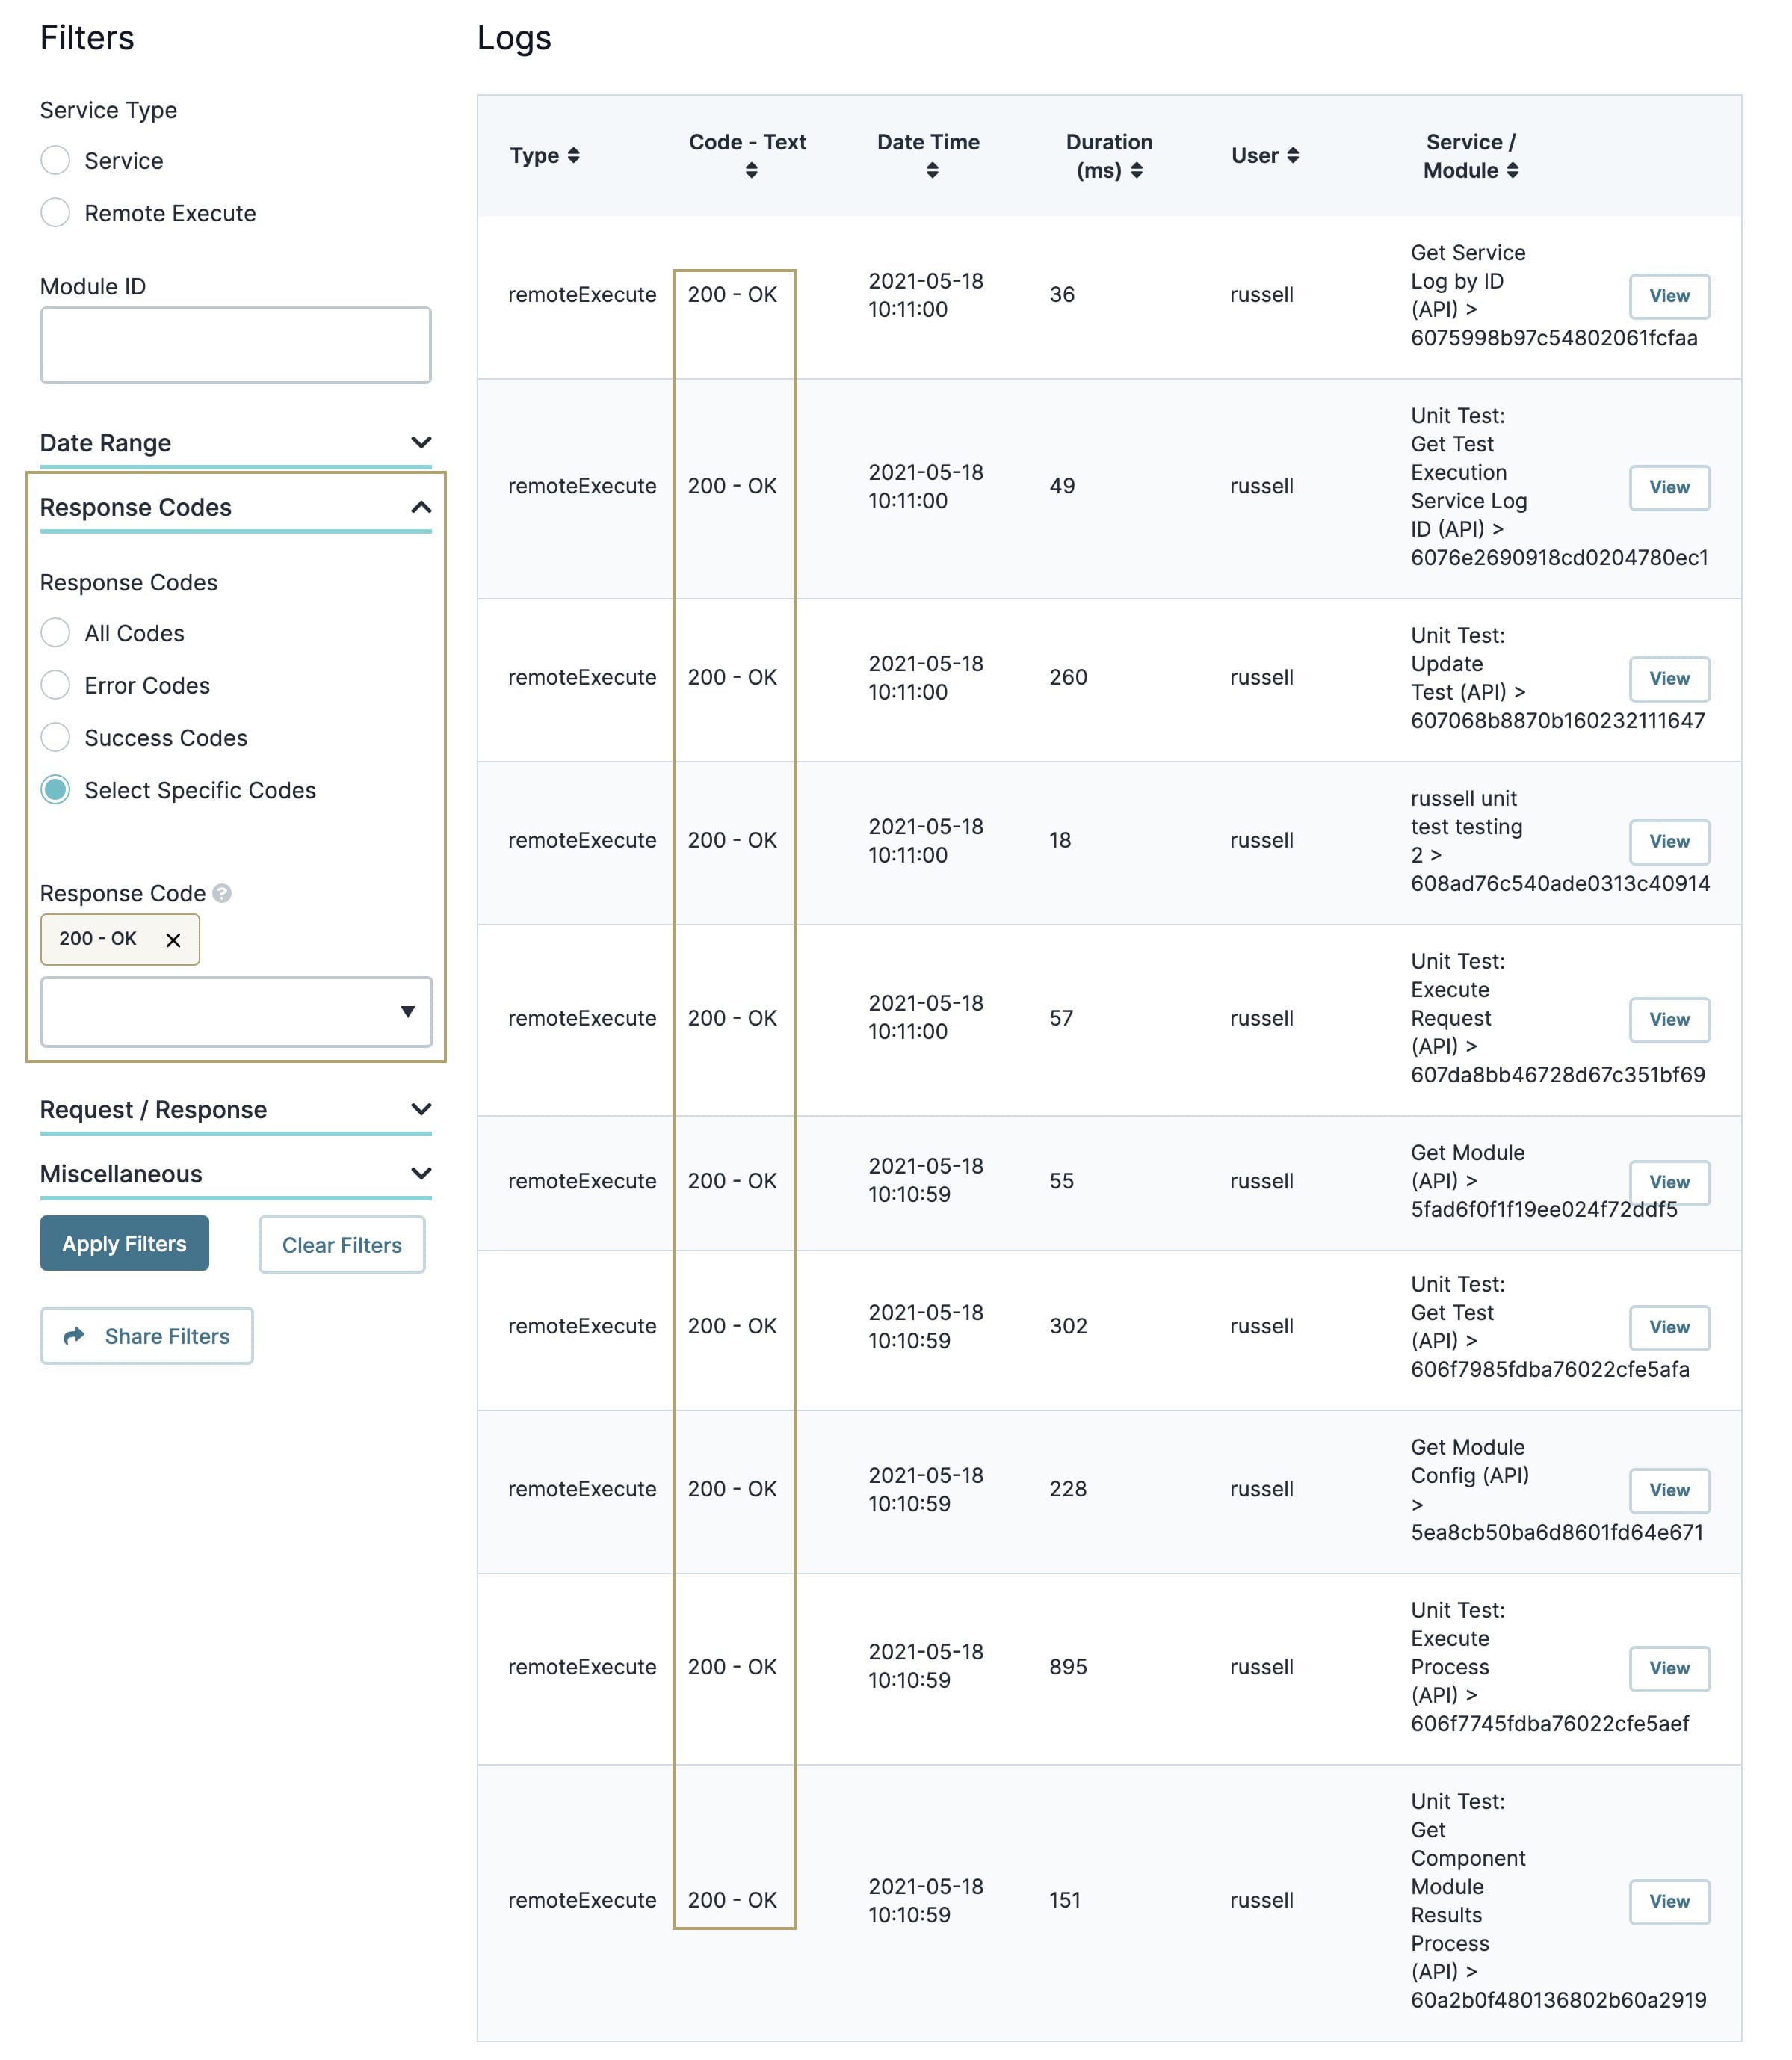
Task: Open the Response Code dropdown
Action: pos(236,1012)
